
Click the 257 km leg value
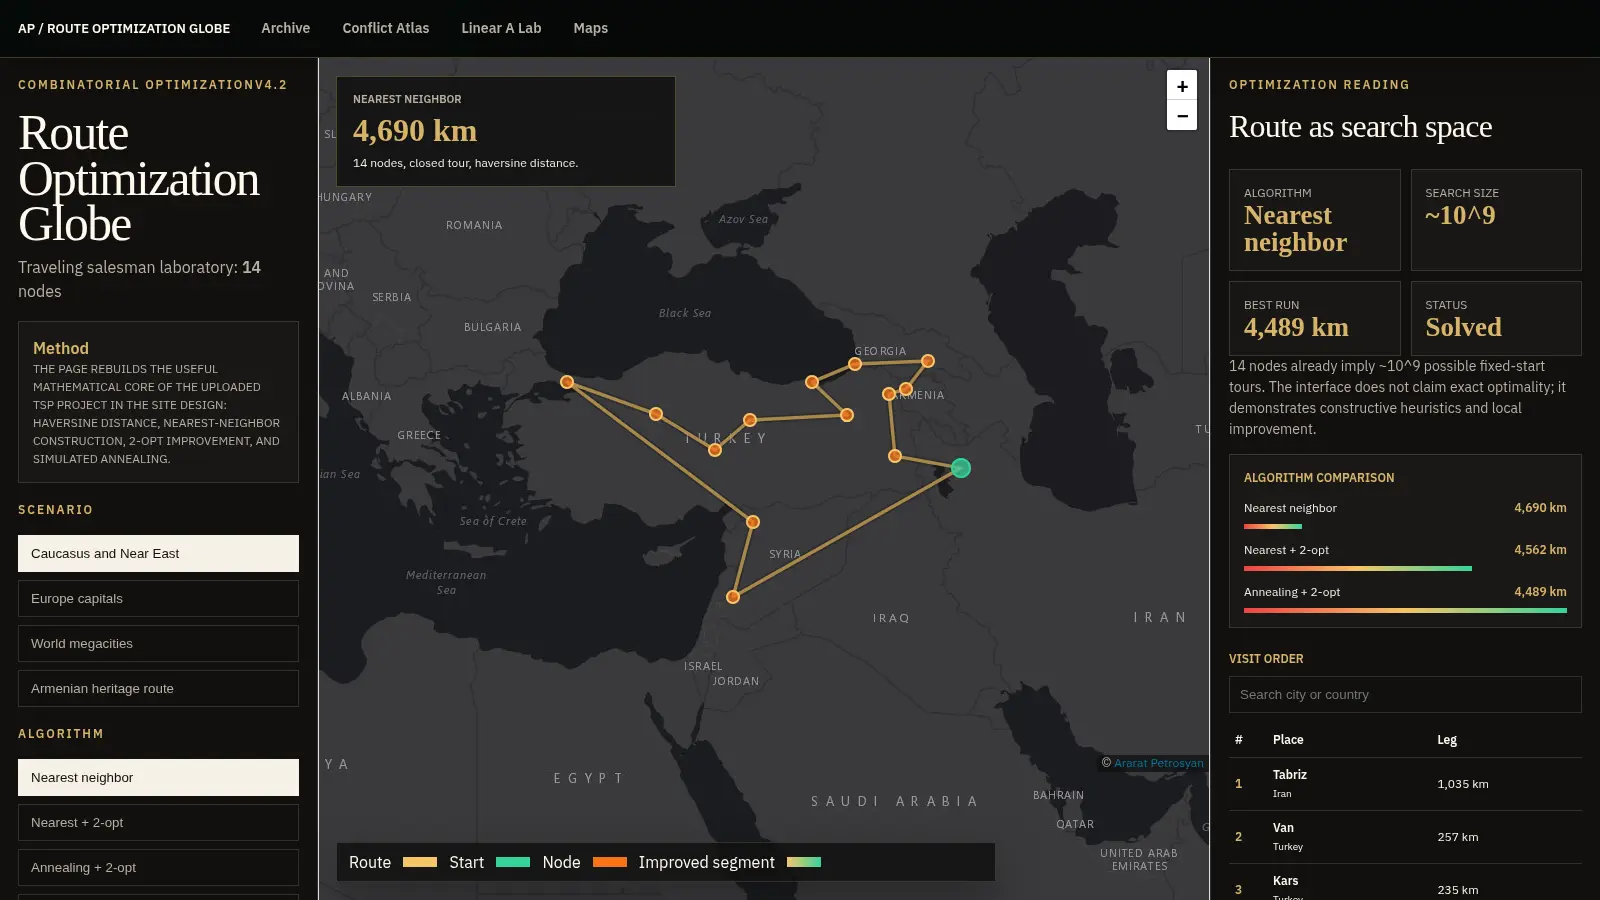(x=1458, y=837)
